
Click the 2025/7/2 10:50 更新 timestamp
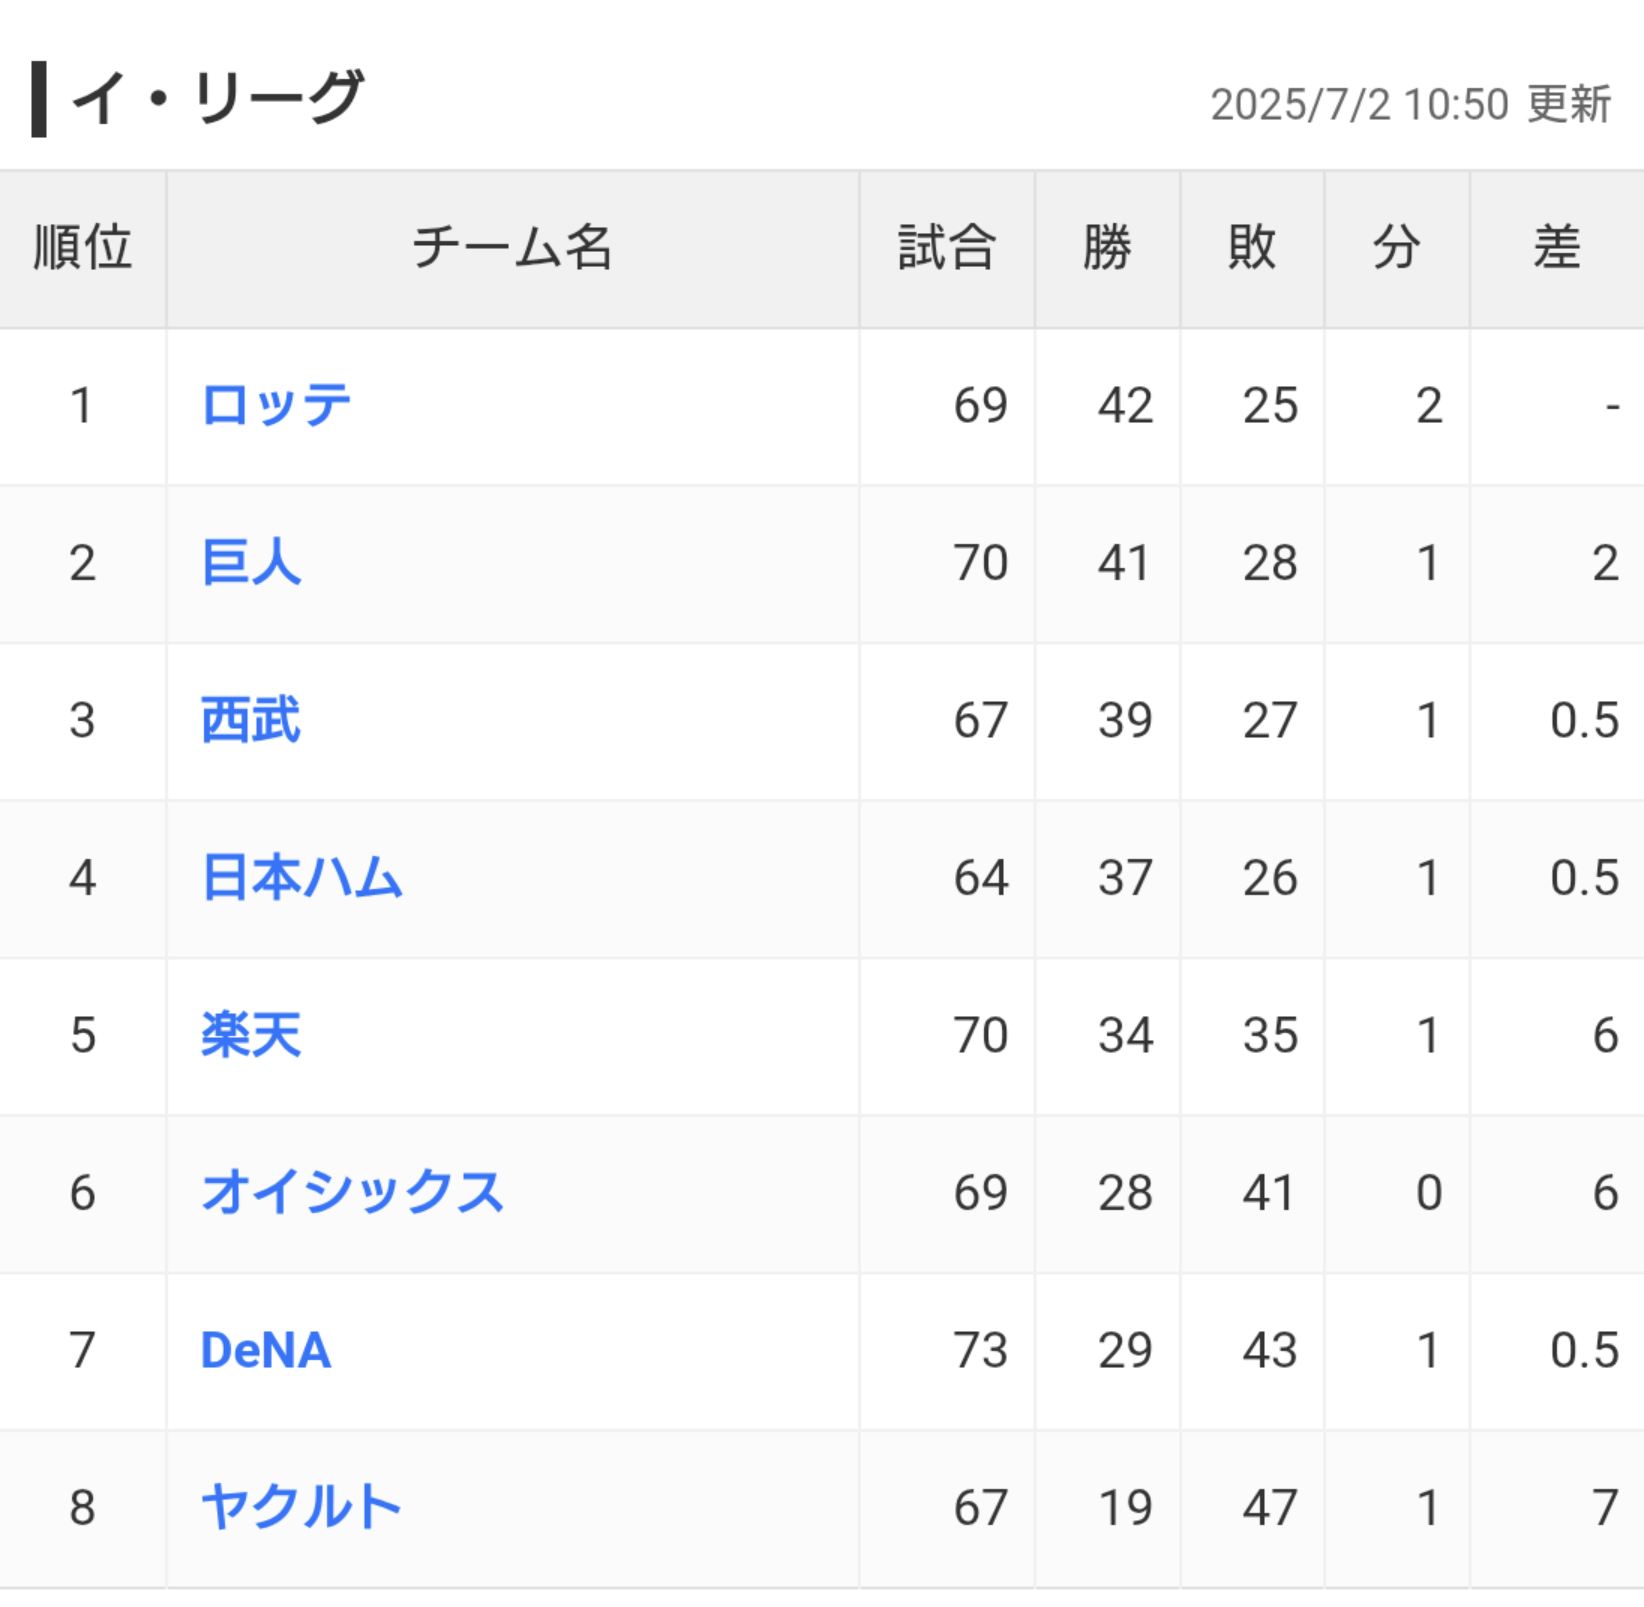pyautogui.click(x=1410, y=104)
